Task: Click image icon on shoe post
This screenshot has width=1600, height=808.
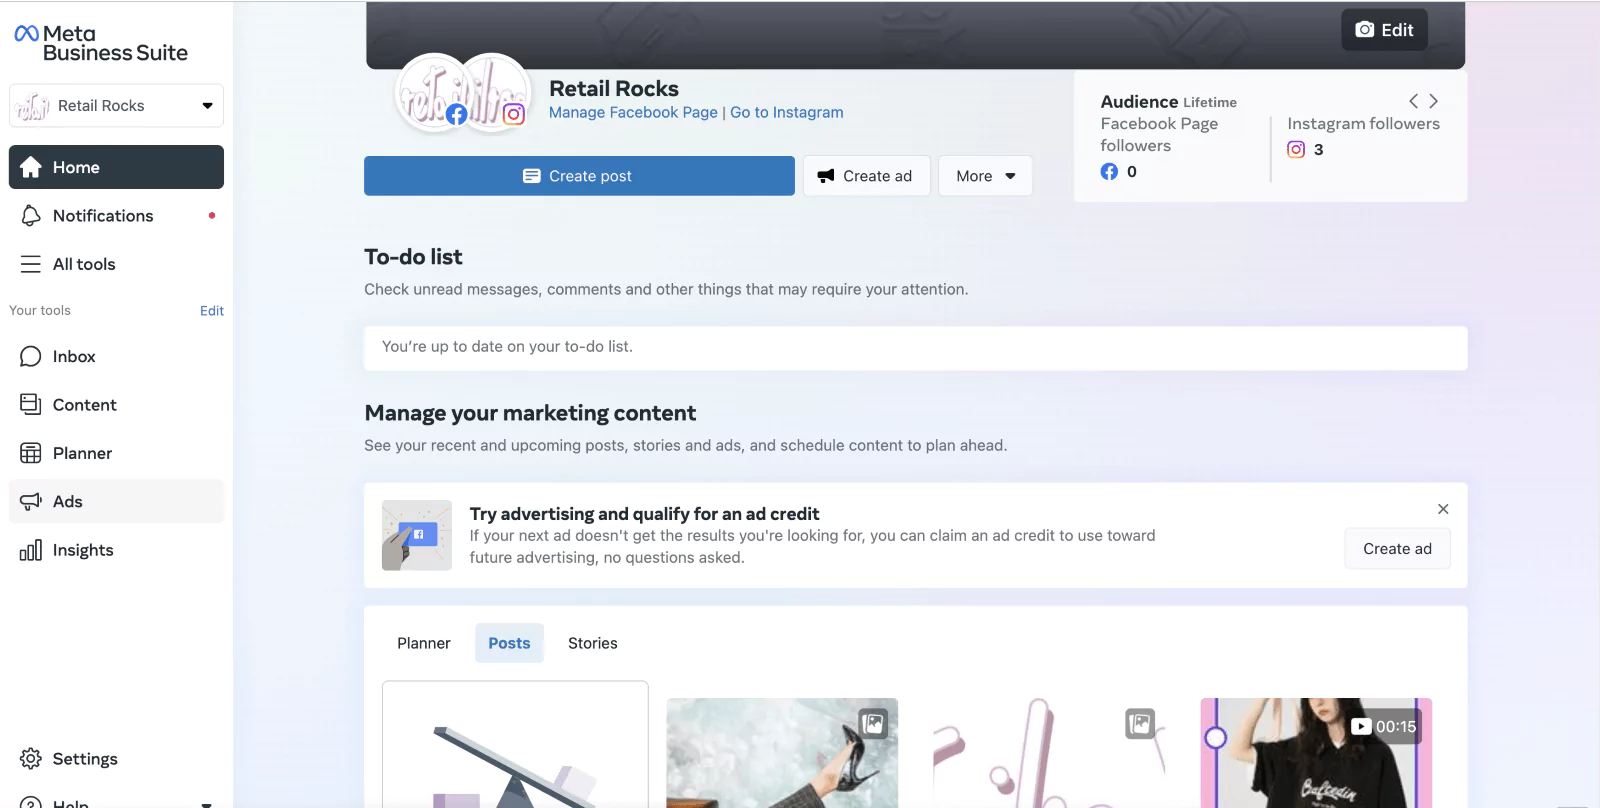Action: [x=873, y=723]
